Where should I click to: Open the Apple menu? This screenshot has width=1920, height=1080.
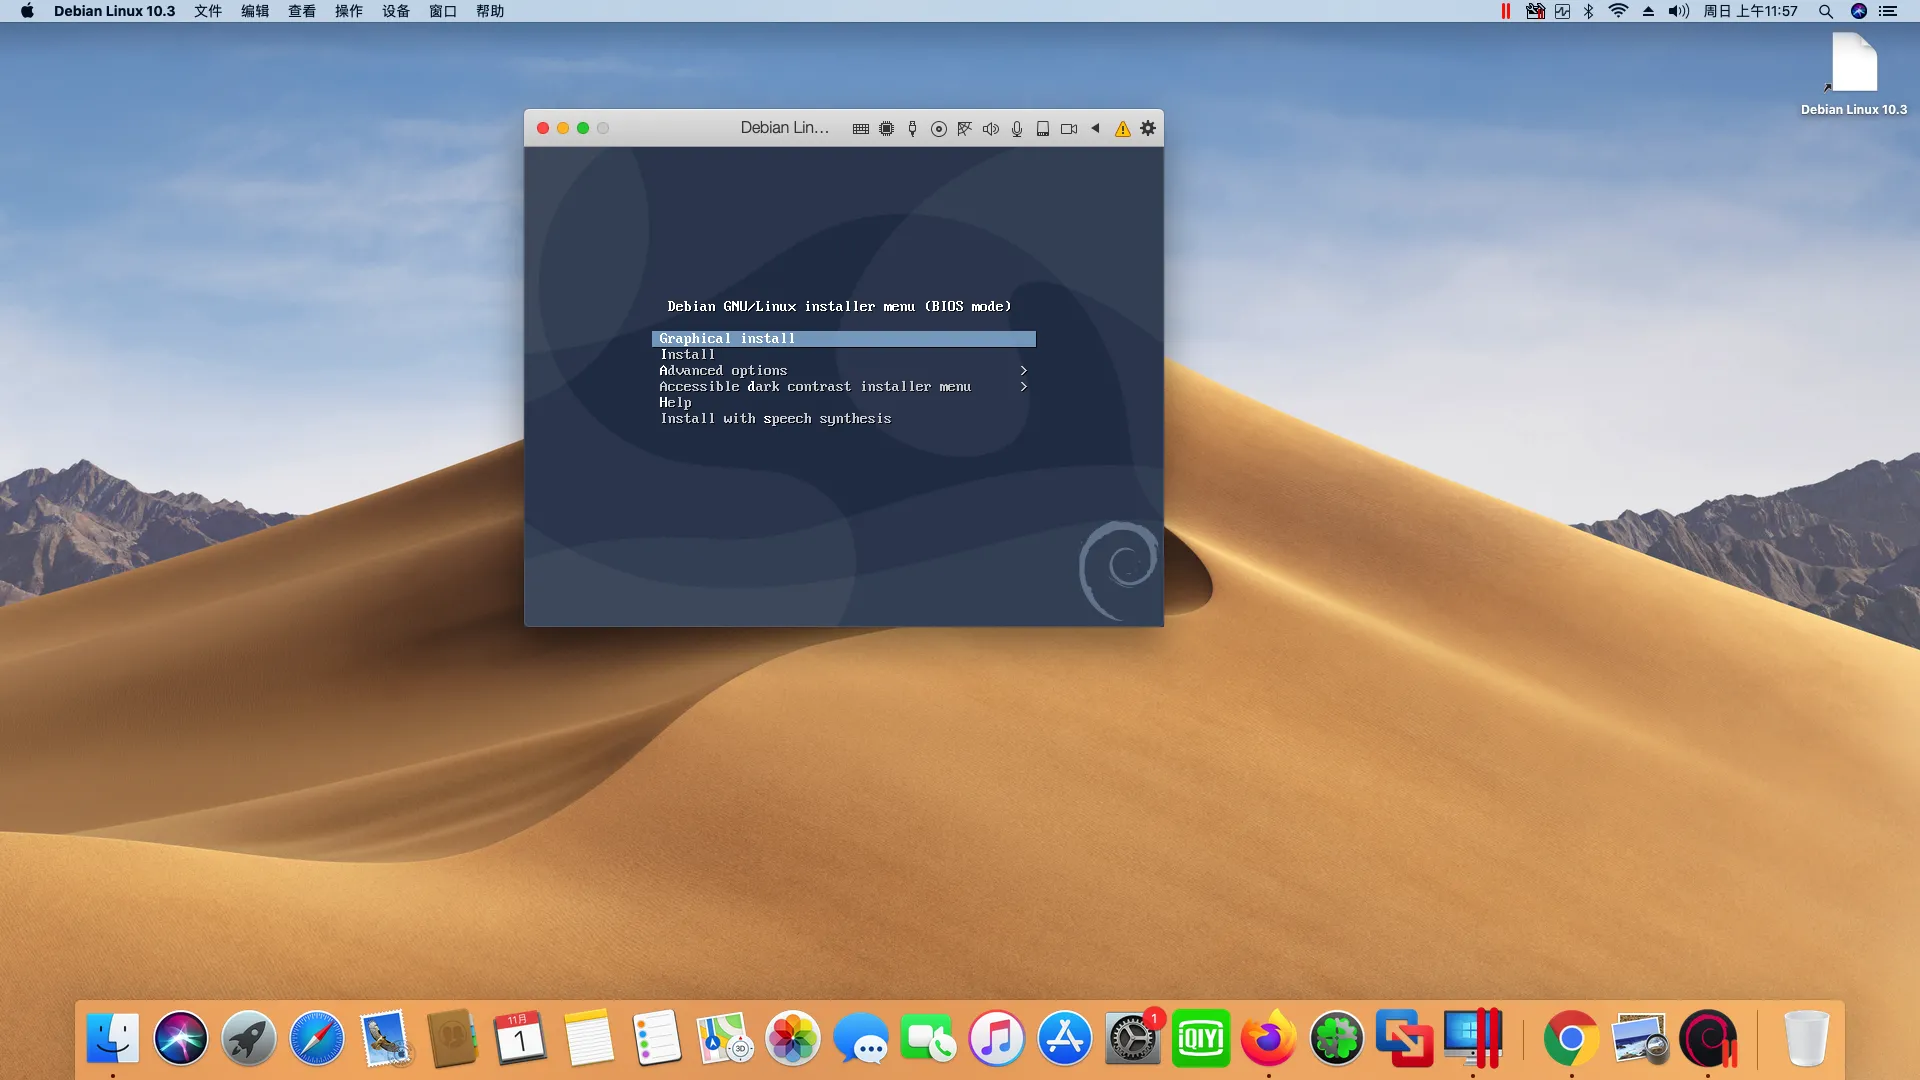[x=27, y=11]
